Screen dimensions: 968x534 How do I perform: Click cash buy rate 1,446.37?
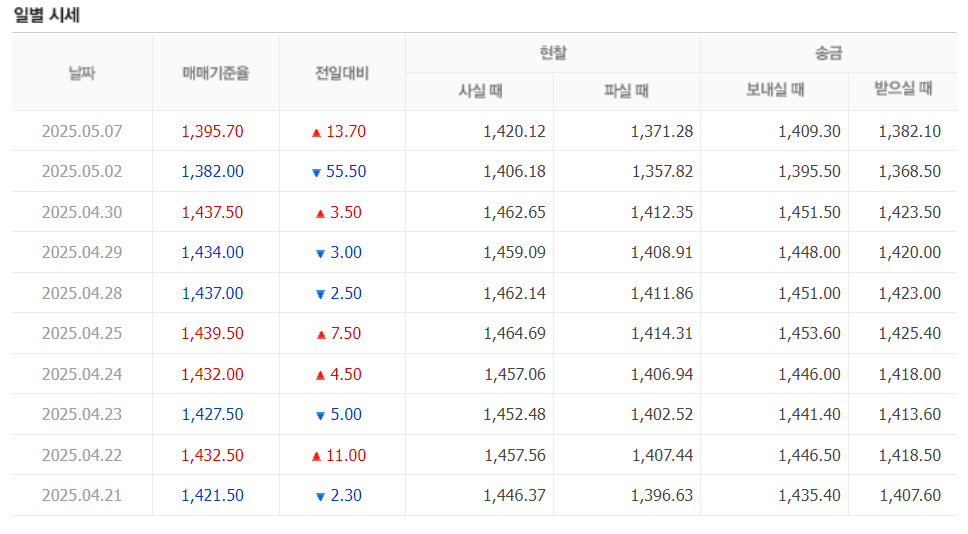pos(514,495)
